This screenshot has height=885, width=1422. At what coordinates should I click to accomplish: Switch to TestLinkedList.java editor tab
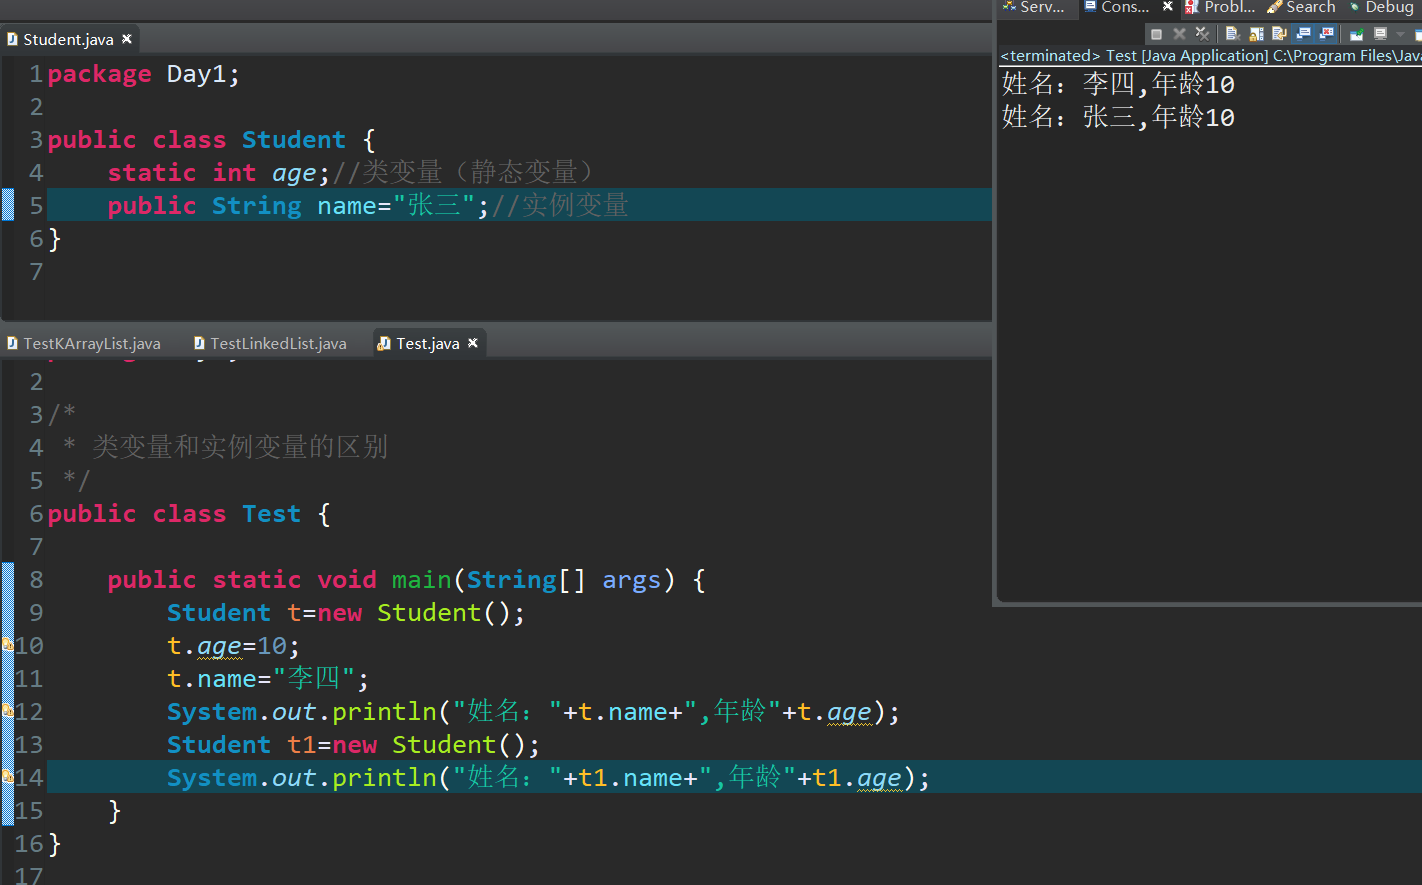pos(270,343)
